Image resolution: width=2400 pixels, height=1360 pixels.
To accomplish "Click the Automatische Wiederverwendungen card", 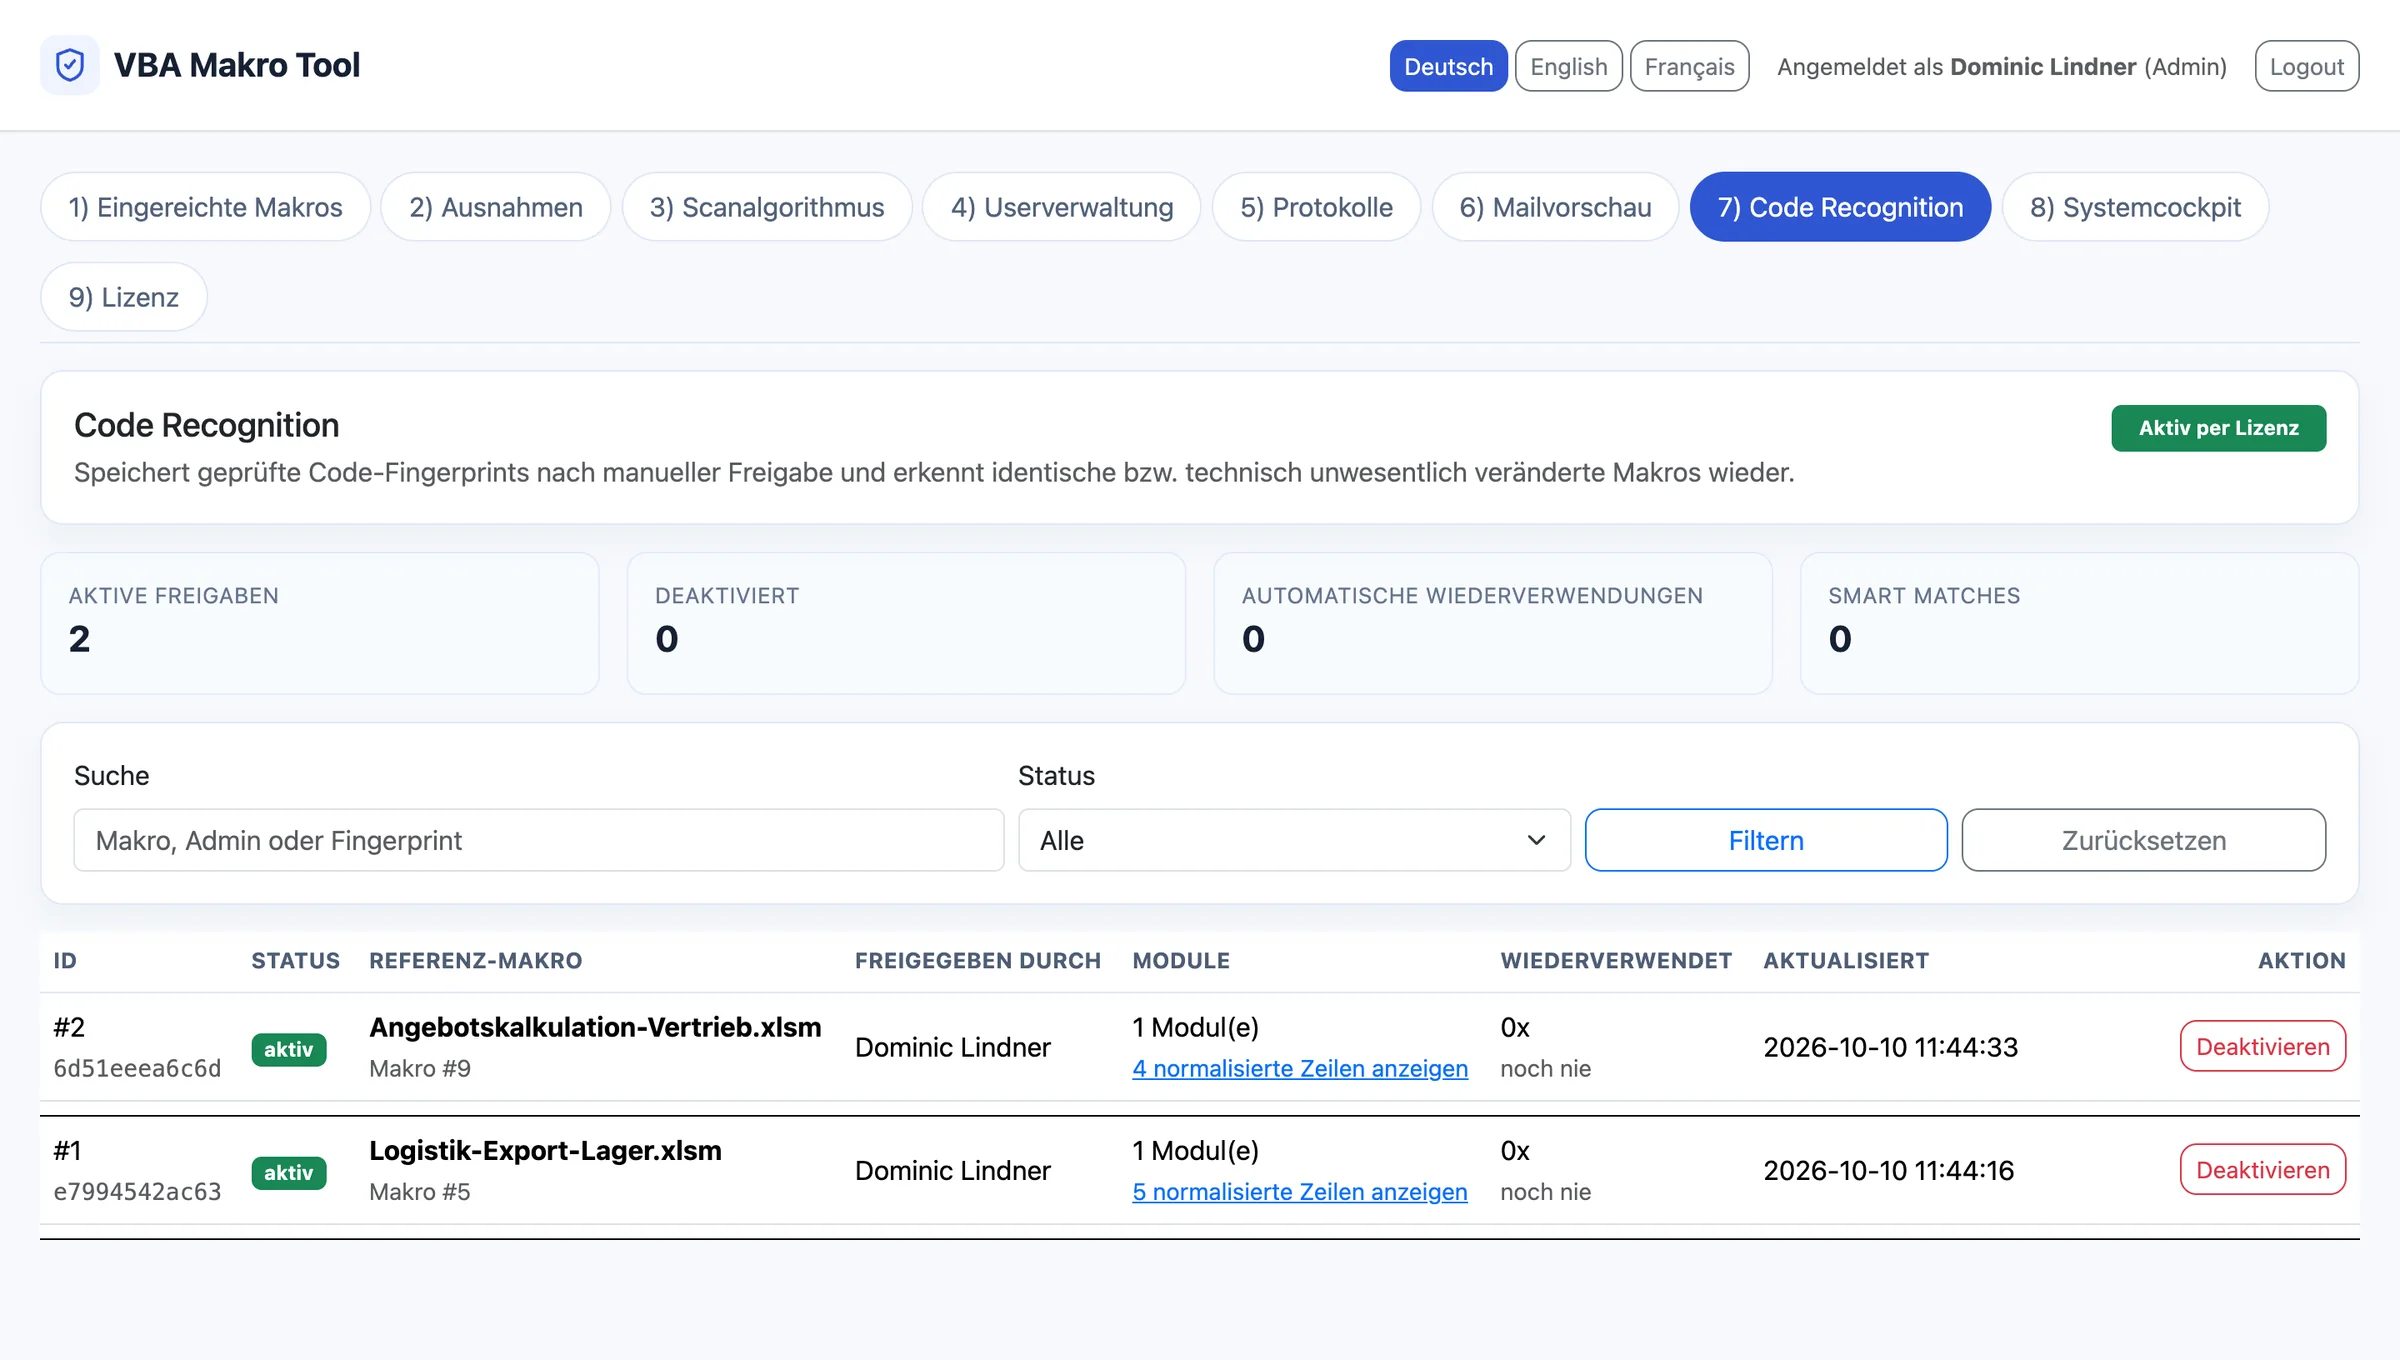I will [x=1493, y=623].
